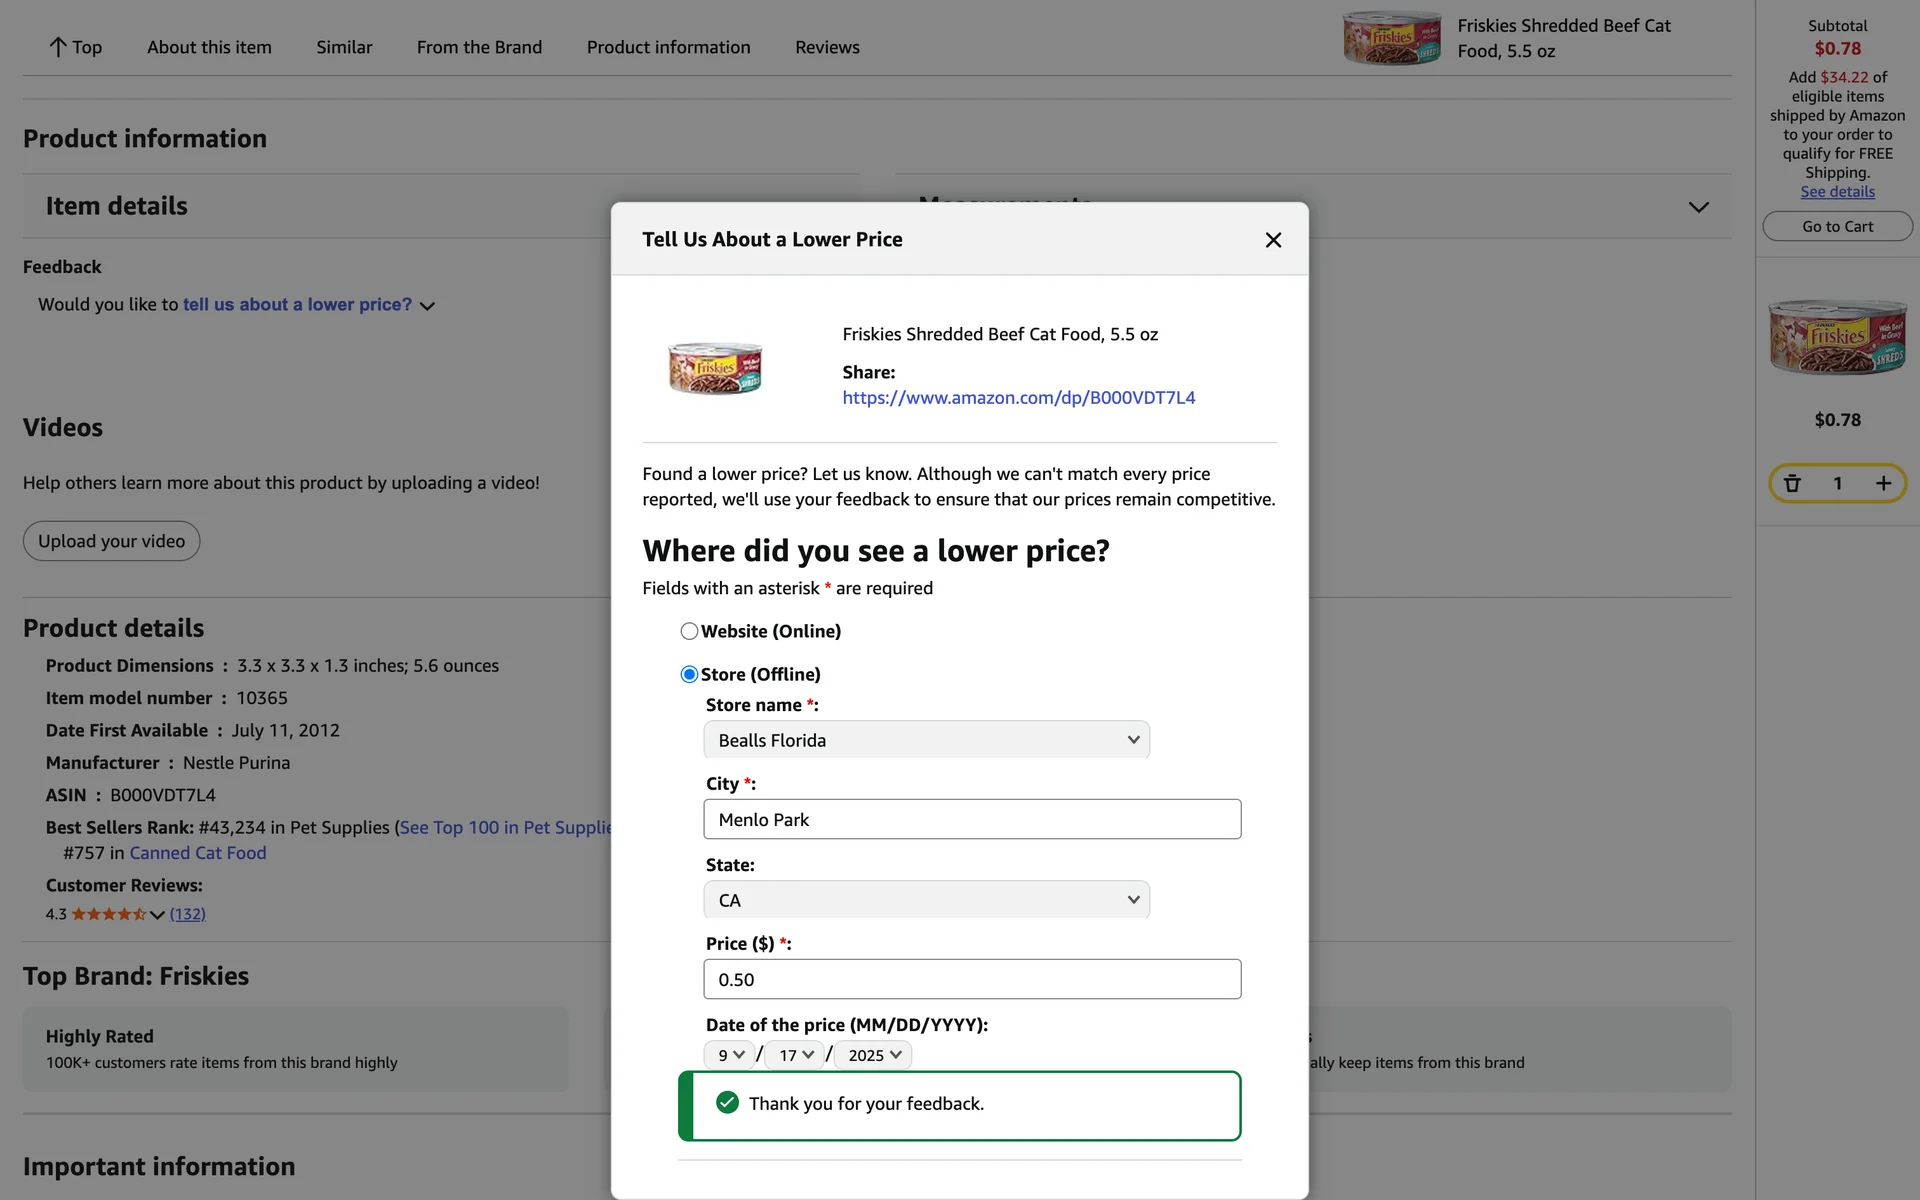Go to Product information tab

click(668, 47)
